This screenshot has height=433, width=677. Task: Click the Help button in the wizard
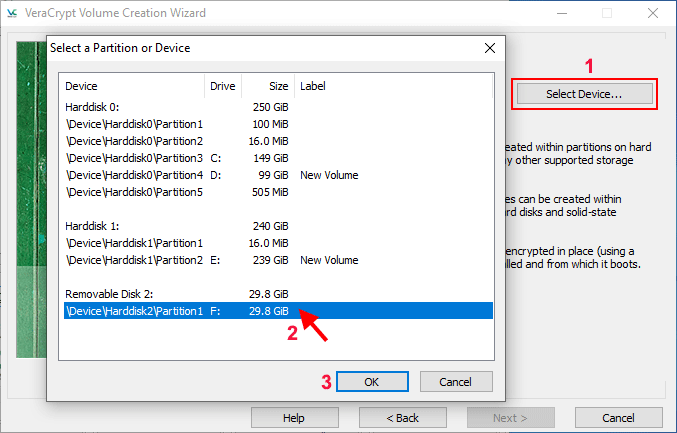294,417
